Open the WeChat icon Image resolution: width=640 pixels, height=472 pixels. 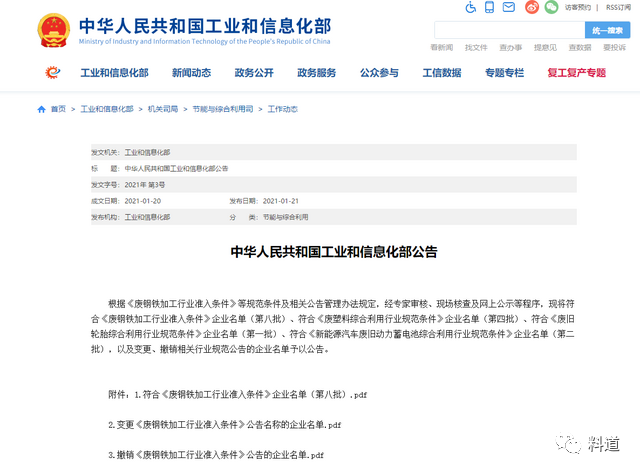tap(551, 7)
